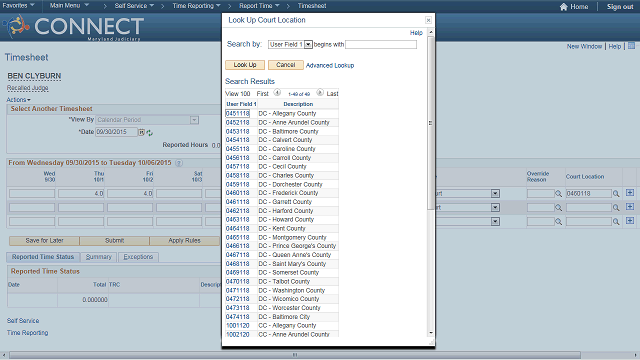Open calendar picker next to Date field
The height and width of the screenshot is (360, 640).
click(x=141, y=132)
